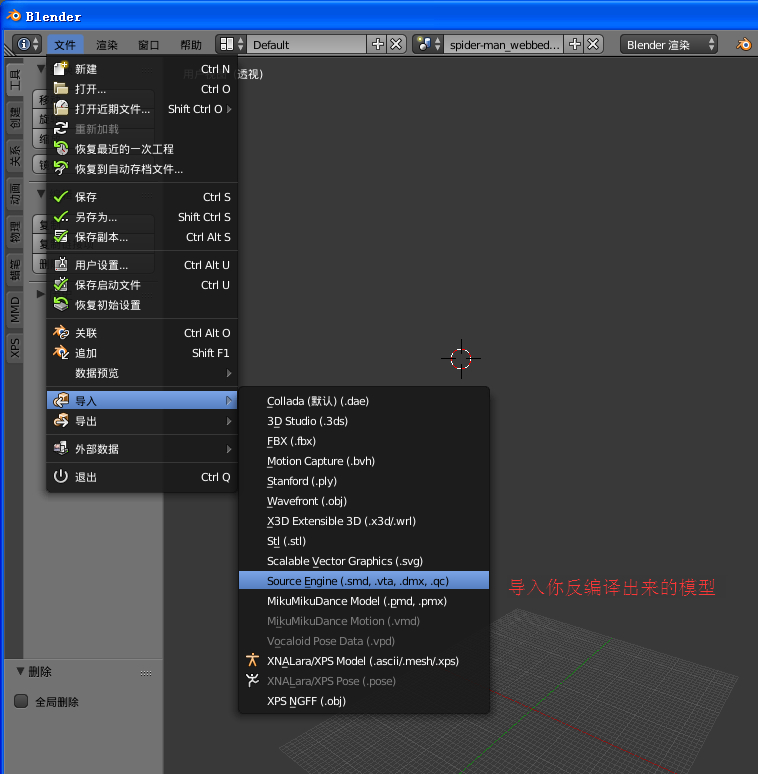Import 3D Studio (.3ds) file

point(364,421)
